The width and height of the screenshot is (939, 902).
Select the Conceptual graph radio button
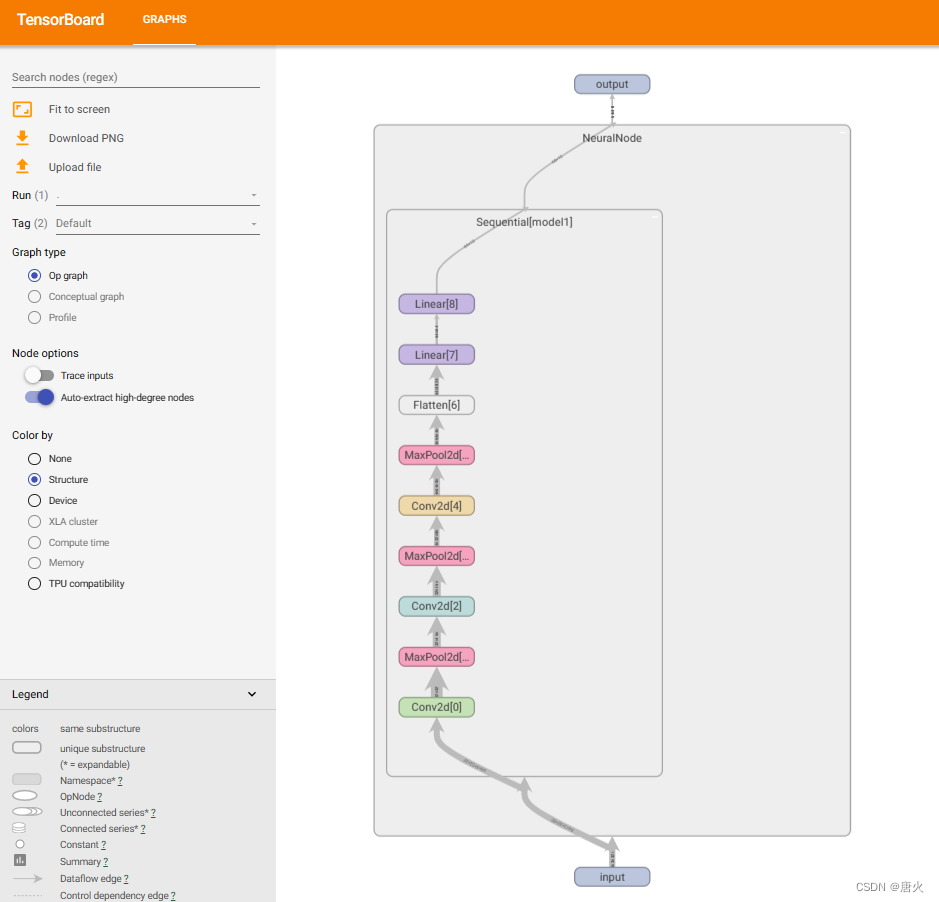35,296
